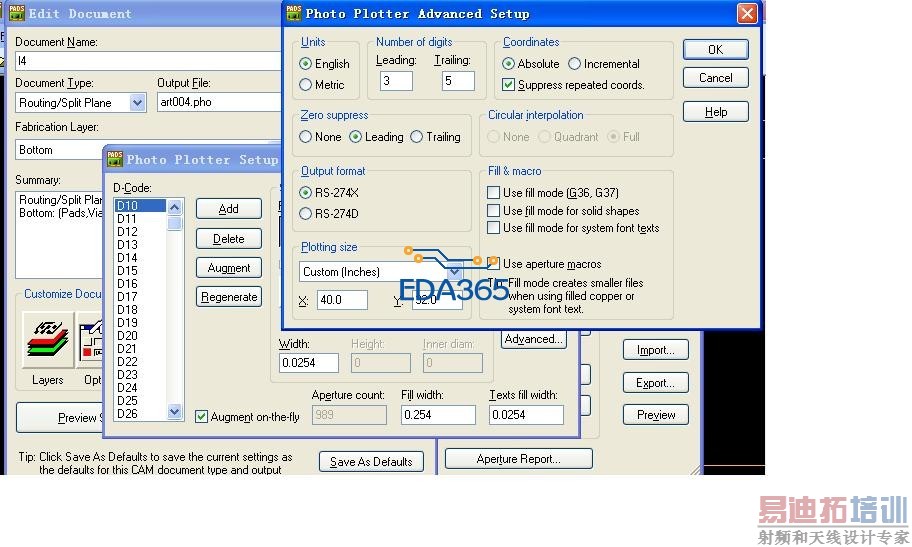Click the Delete D-Code button
912x547 pixels.
pyautogui.click(x=229, y=239)
